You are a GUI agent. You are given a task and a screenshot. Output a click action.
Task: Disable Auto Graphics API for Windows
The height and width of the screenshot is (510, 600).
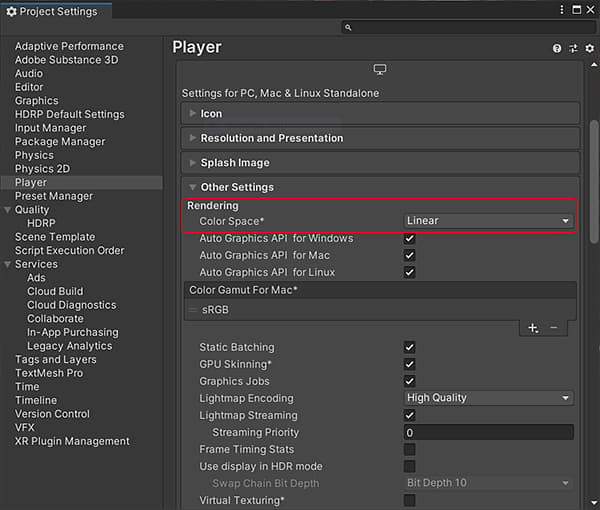coord(410,239)
